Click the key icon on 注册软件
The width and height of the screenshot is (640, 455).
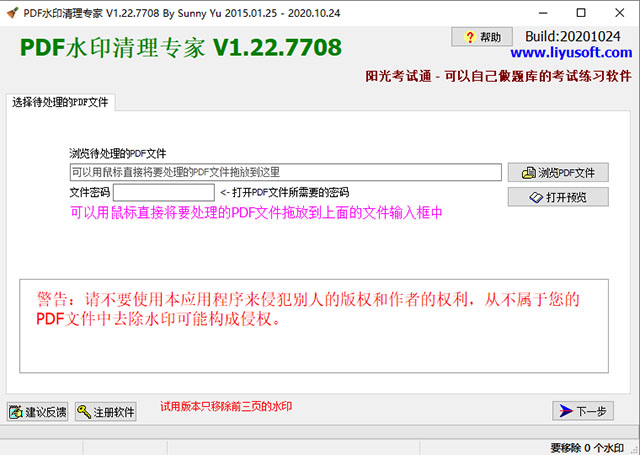pos(84,412)
